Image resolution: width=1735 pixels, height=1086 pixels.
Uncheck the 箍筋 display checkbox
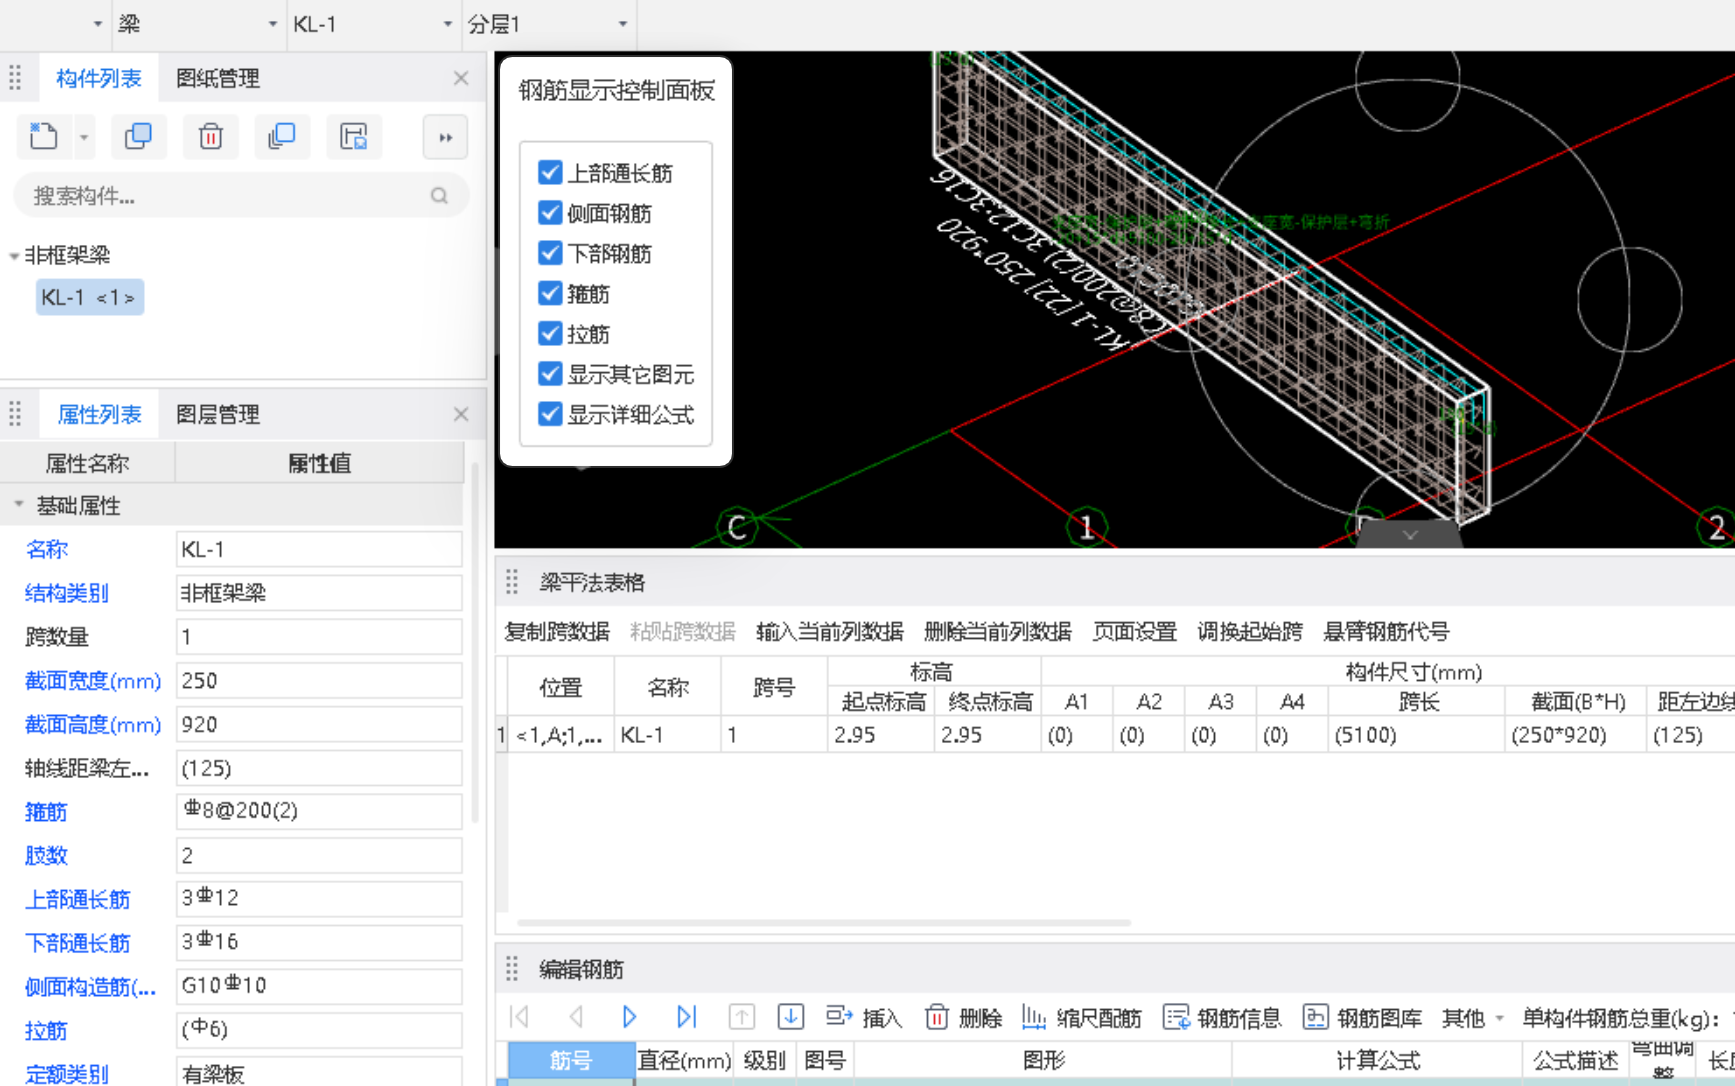(550, 293)
